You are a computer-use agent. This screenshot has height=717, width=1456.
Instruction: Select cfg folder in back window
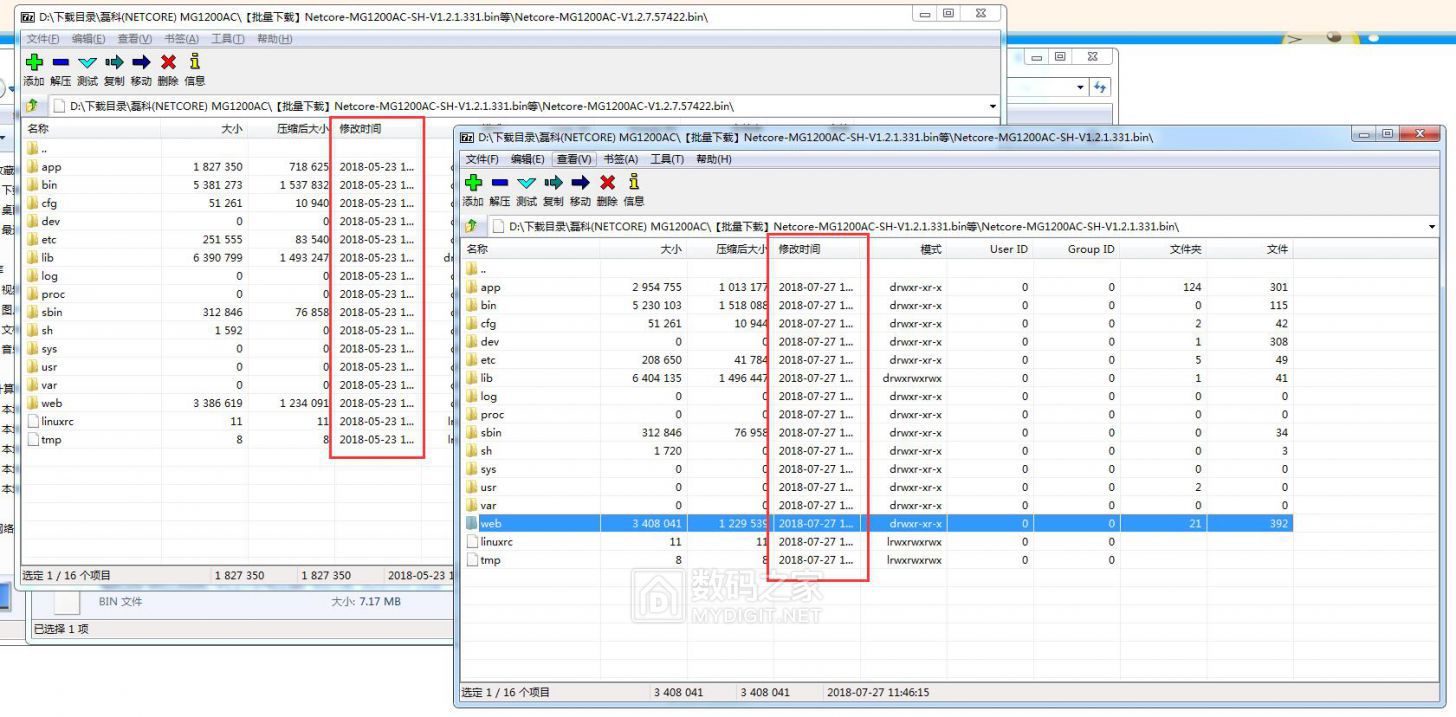49,203
